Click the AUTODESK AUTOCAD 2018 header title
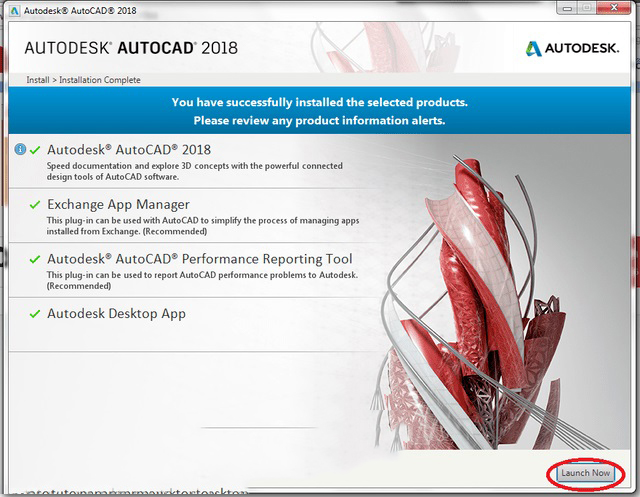The height and width of the screenshot is (497, 640). pos(131,48)
